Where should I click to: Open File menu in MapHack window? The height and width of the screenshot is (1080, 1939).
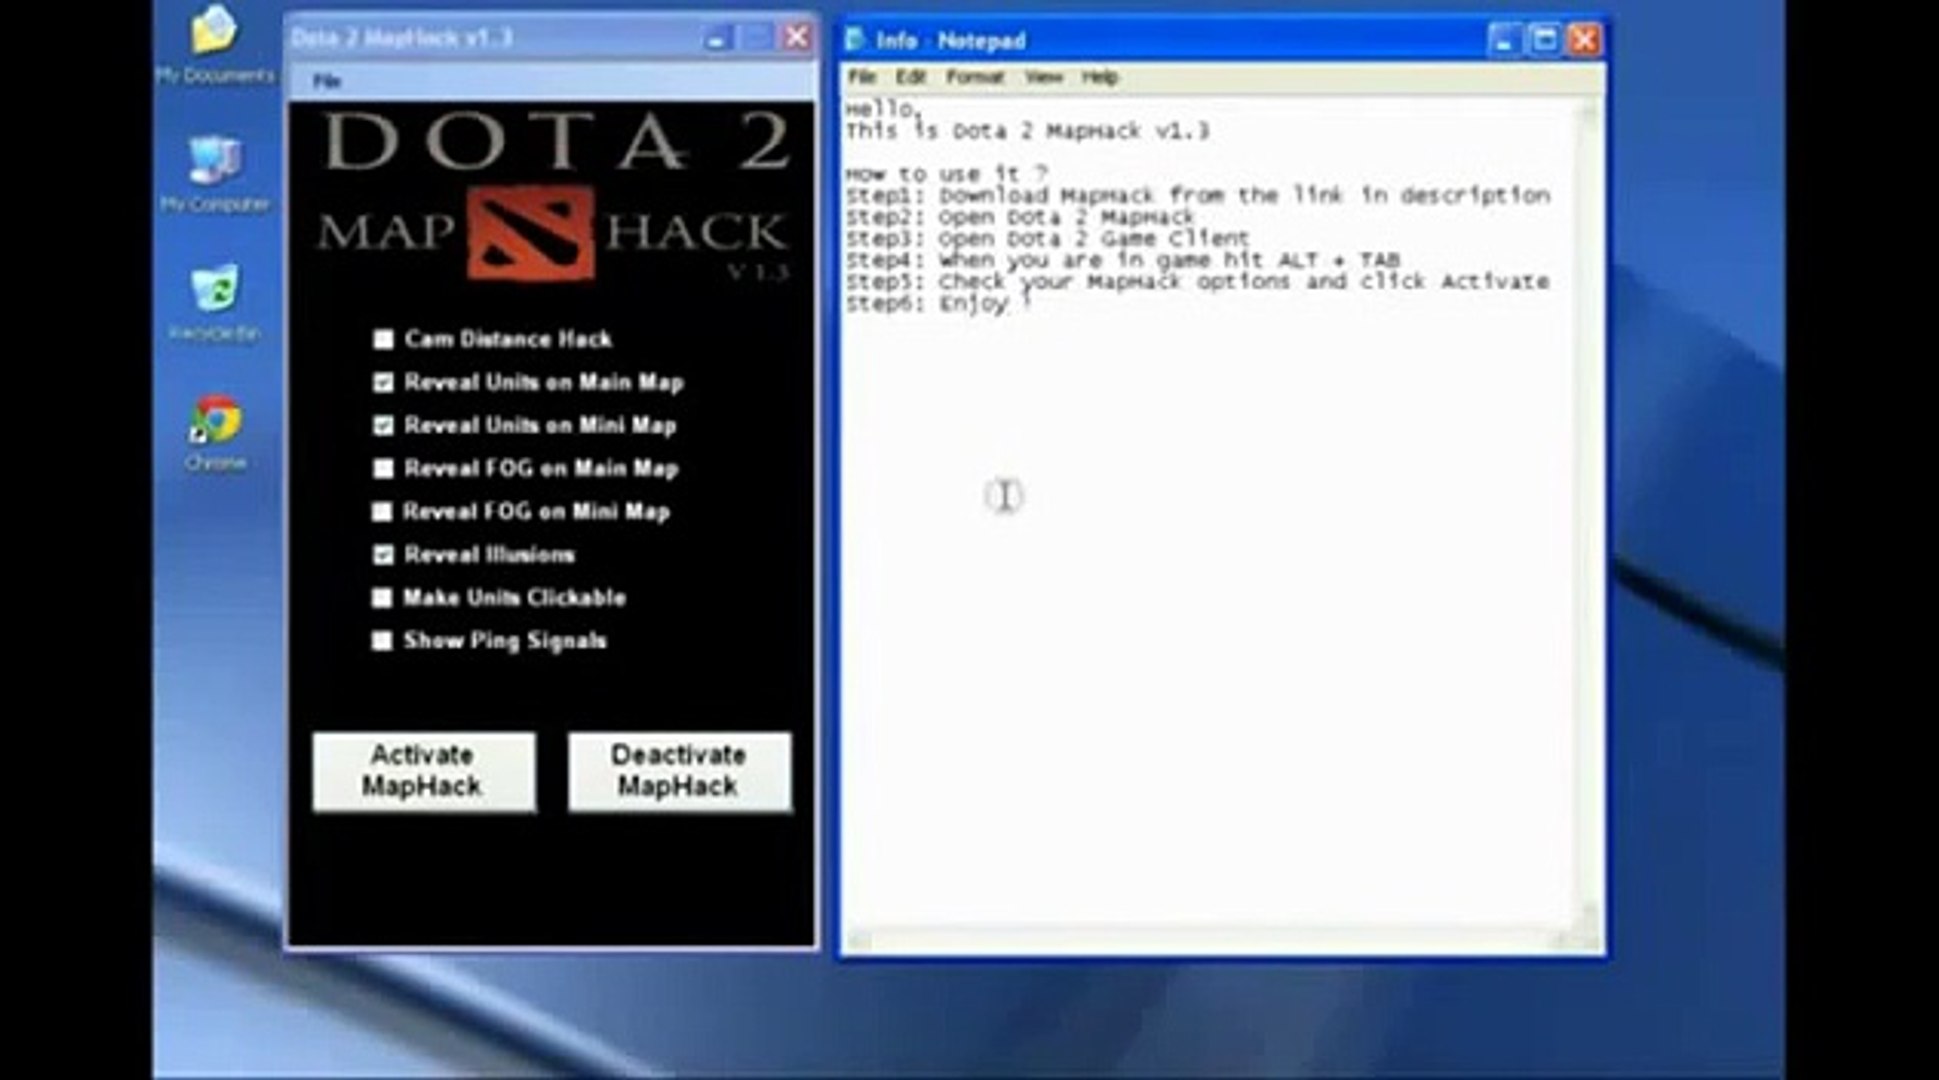pos(327,81)
